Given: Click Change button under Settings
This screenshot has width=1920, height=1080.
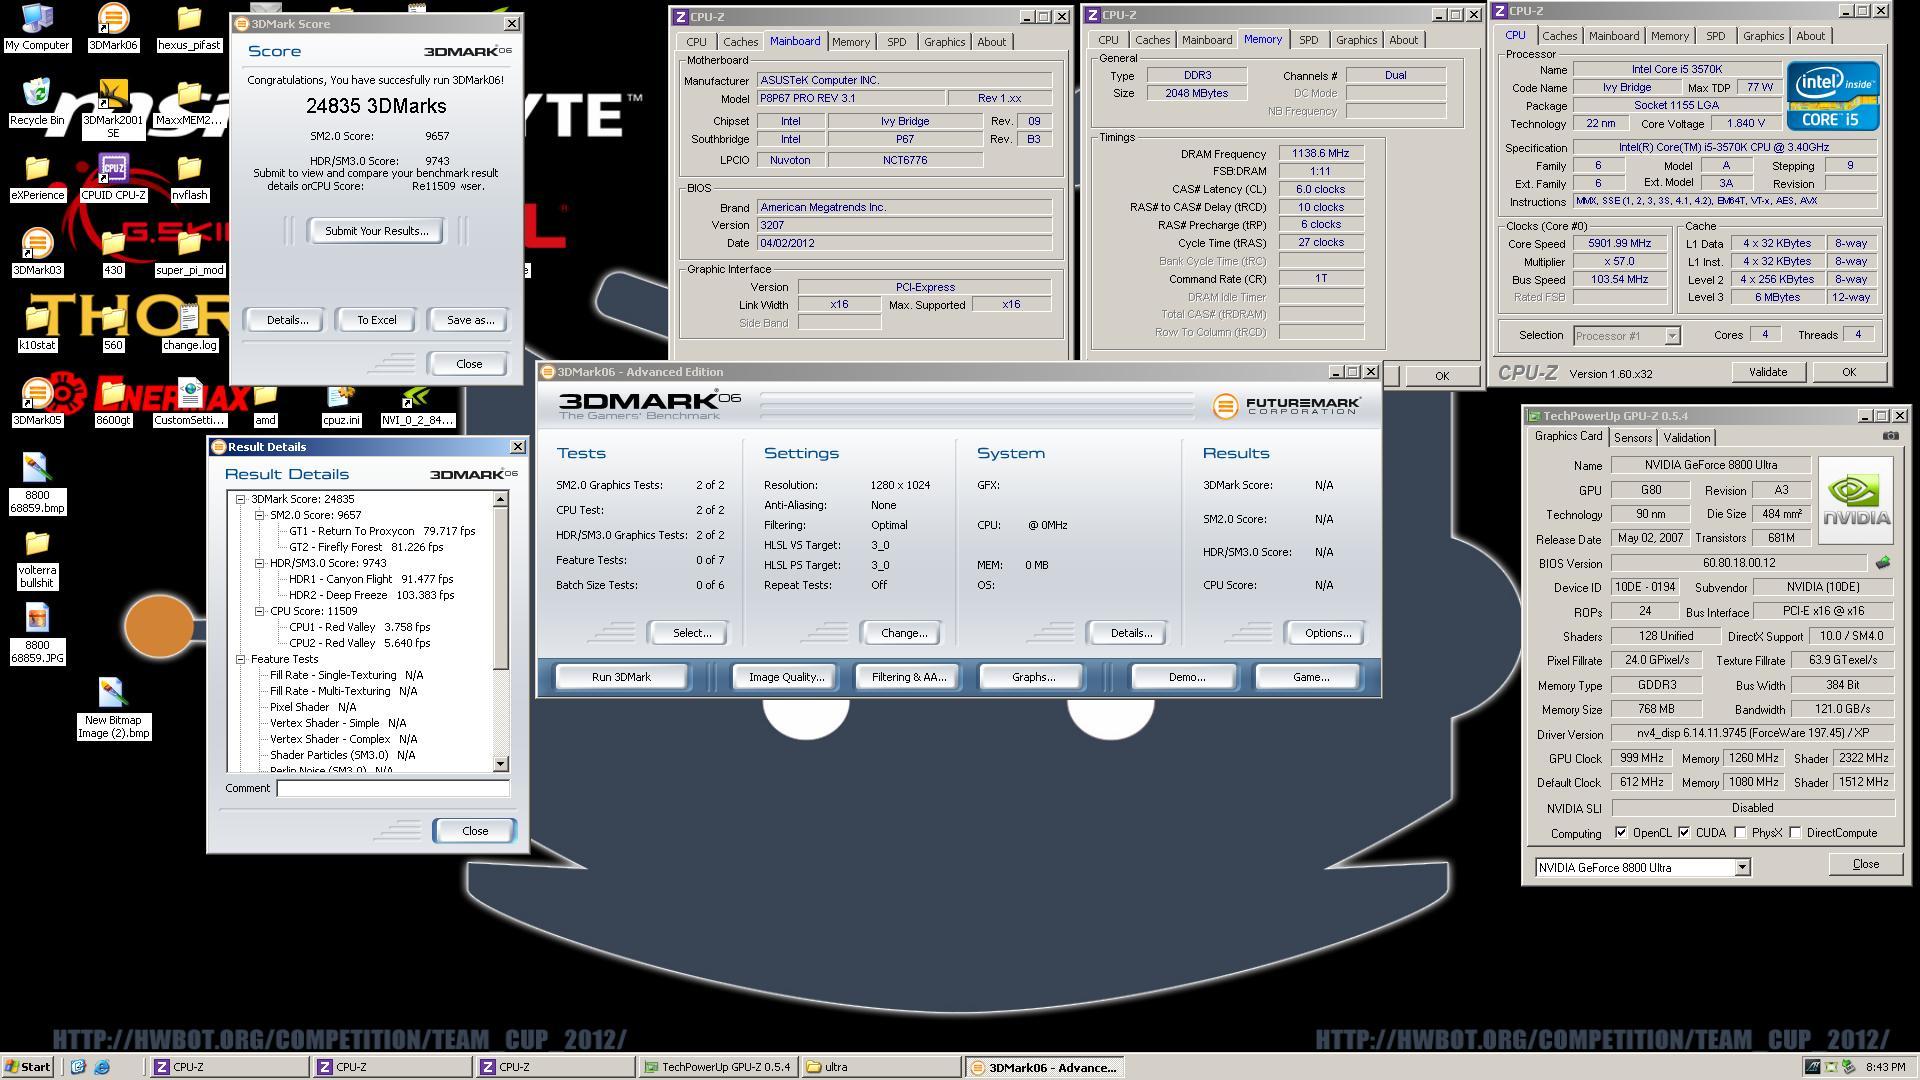Looking at the screenshot, I should click(904, 633).
